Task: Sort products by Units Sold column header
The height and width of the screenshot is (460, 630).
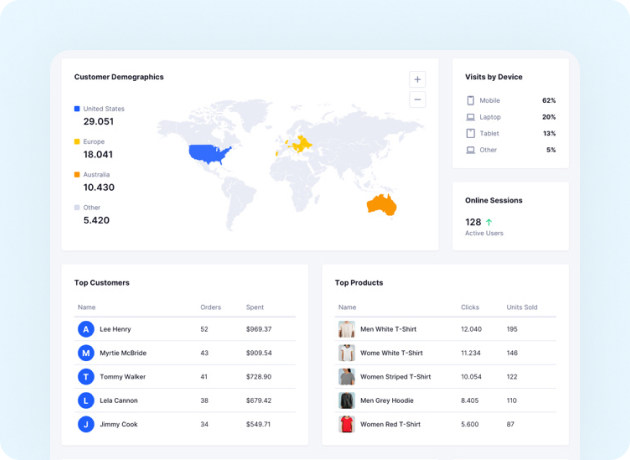Action: click(x=522, y=307)
